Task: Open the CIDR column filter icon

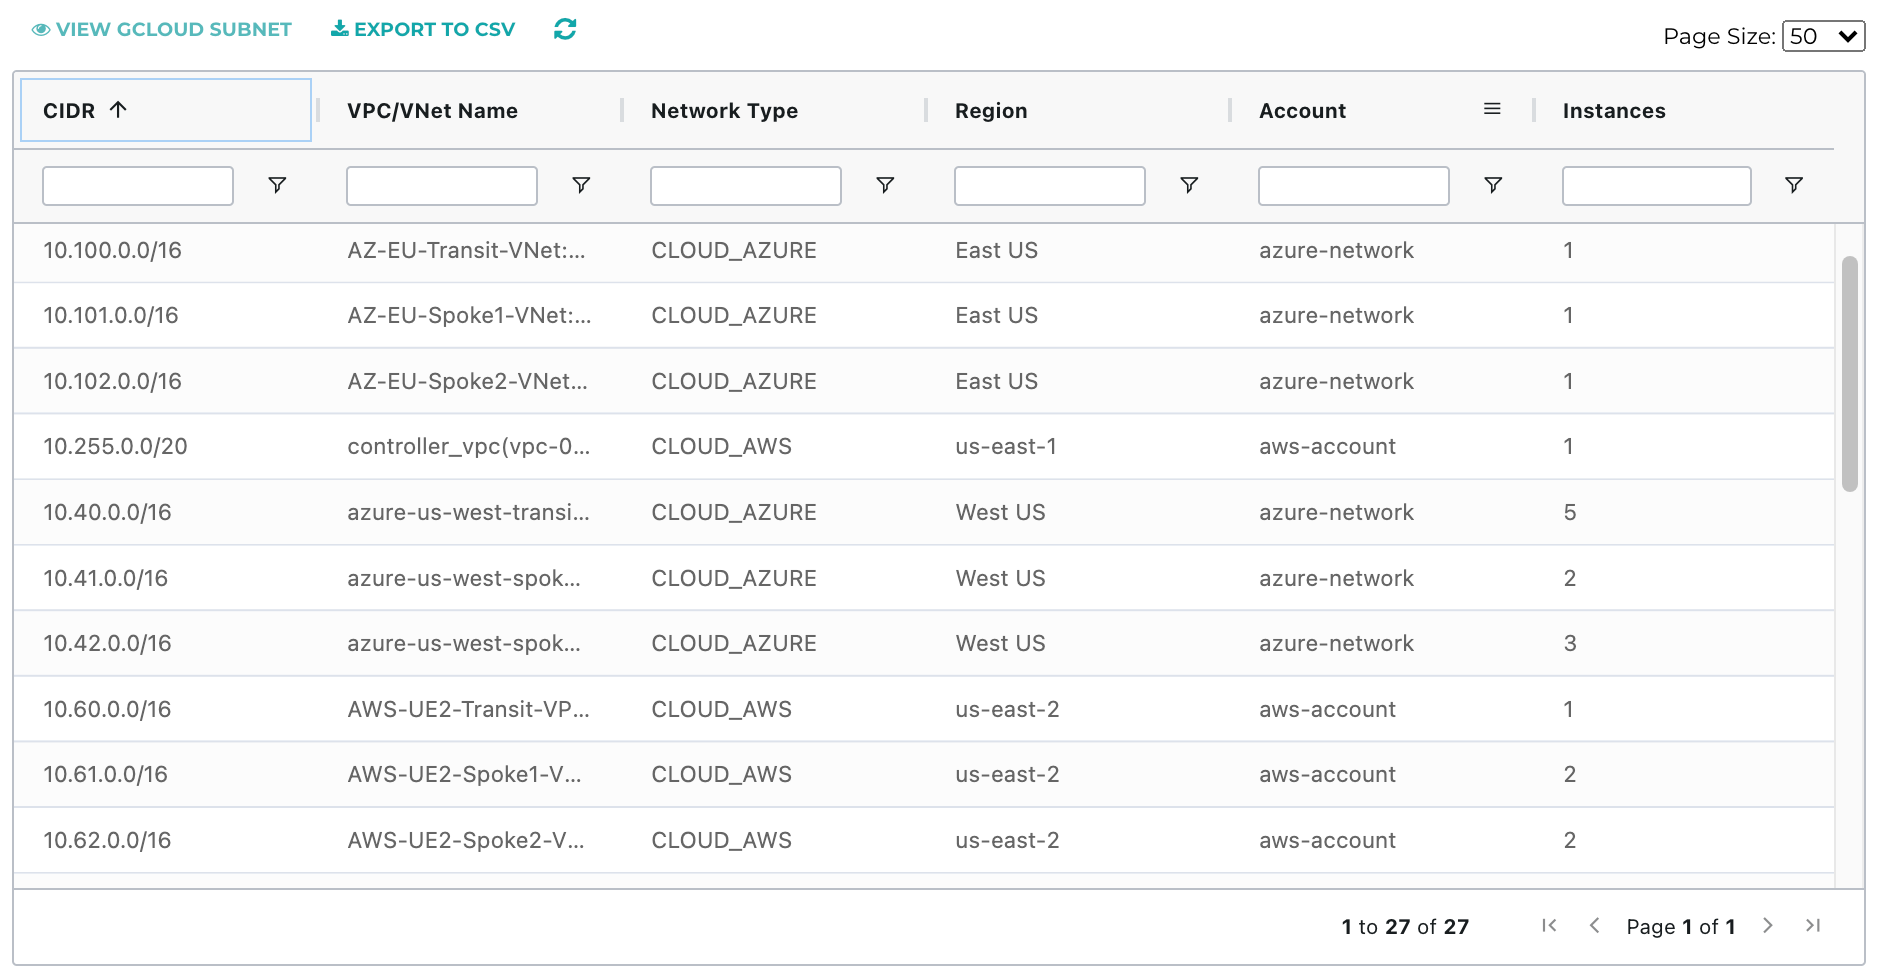Action: (x=277, y=185)
